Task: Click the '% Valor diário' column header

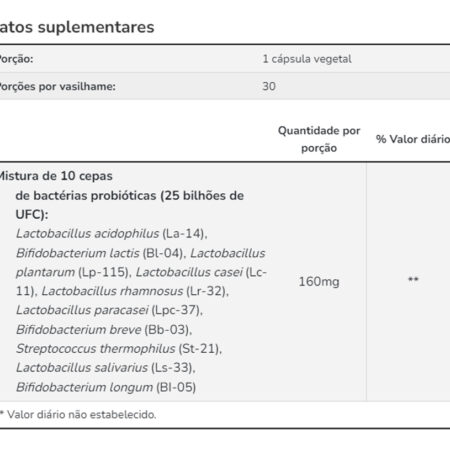Action: click(413, 139)
